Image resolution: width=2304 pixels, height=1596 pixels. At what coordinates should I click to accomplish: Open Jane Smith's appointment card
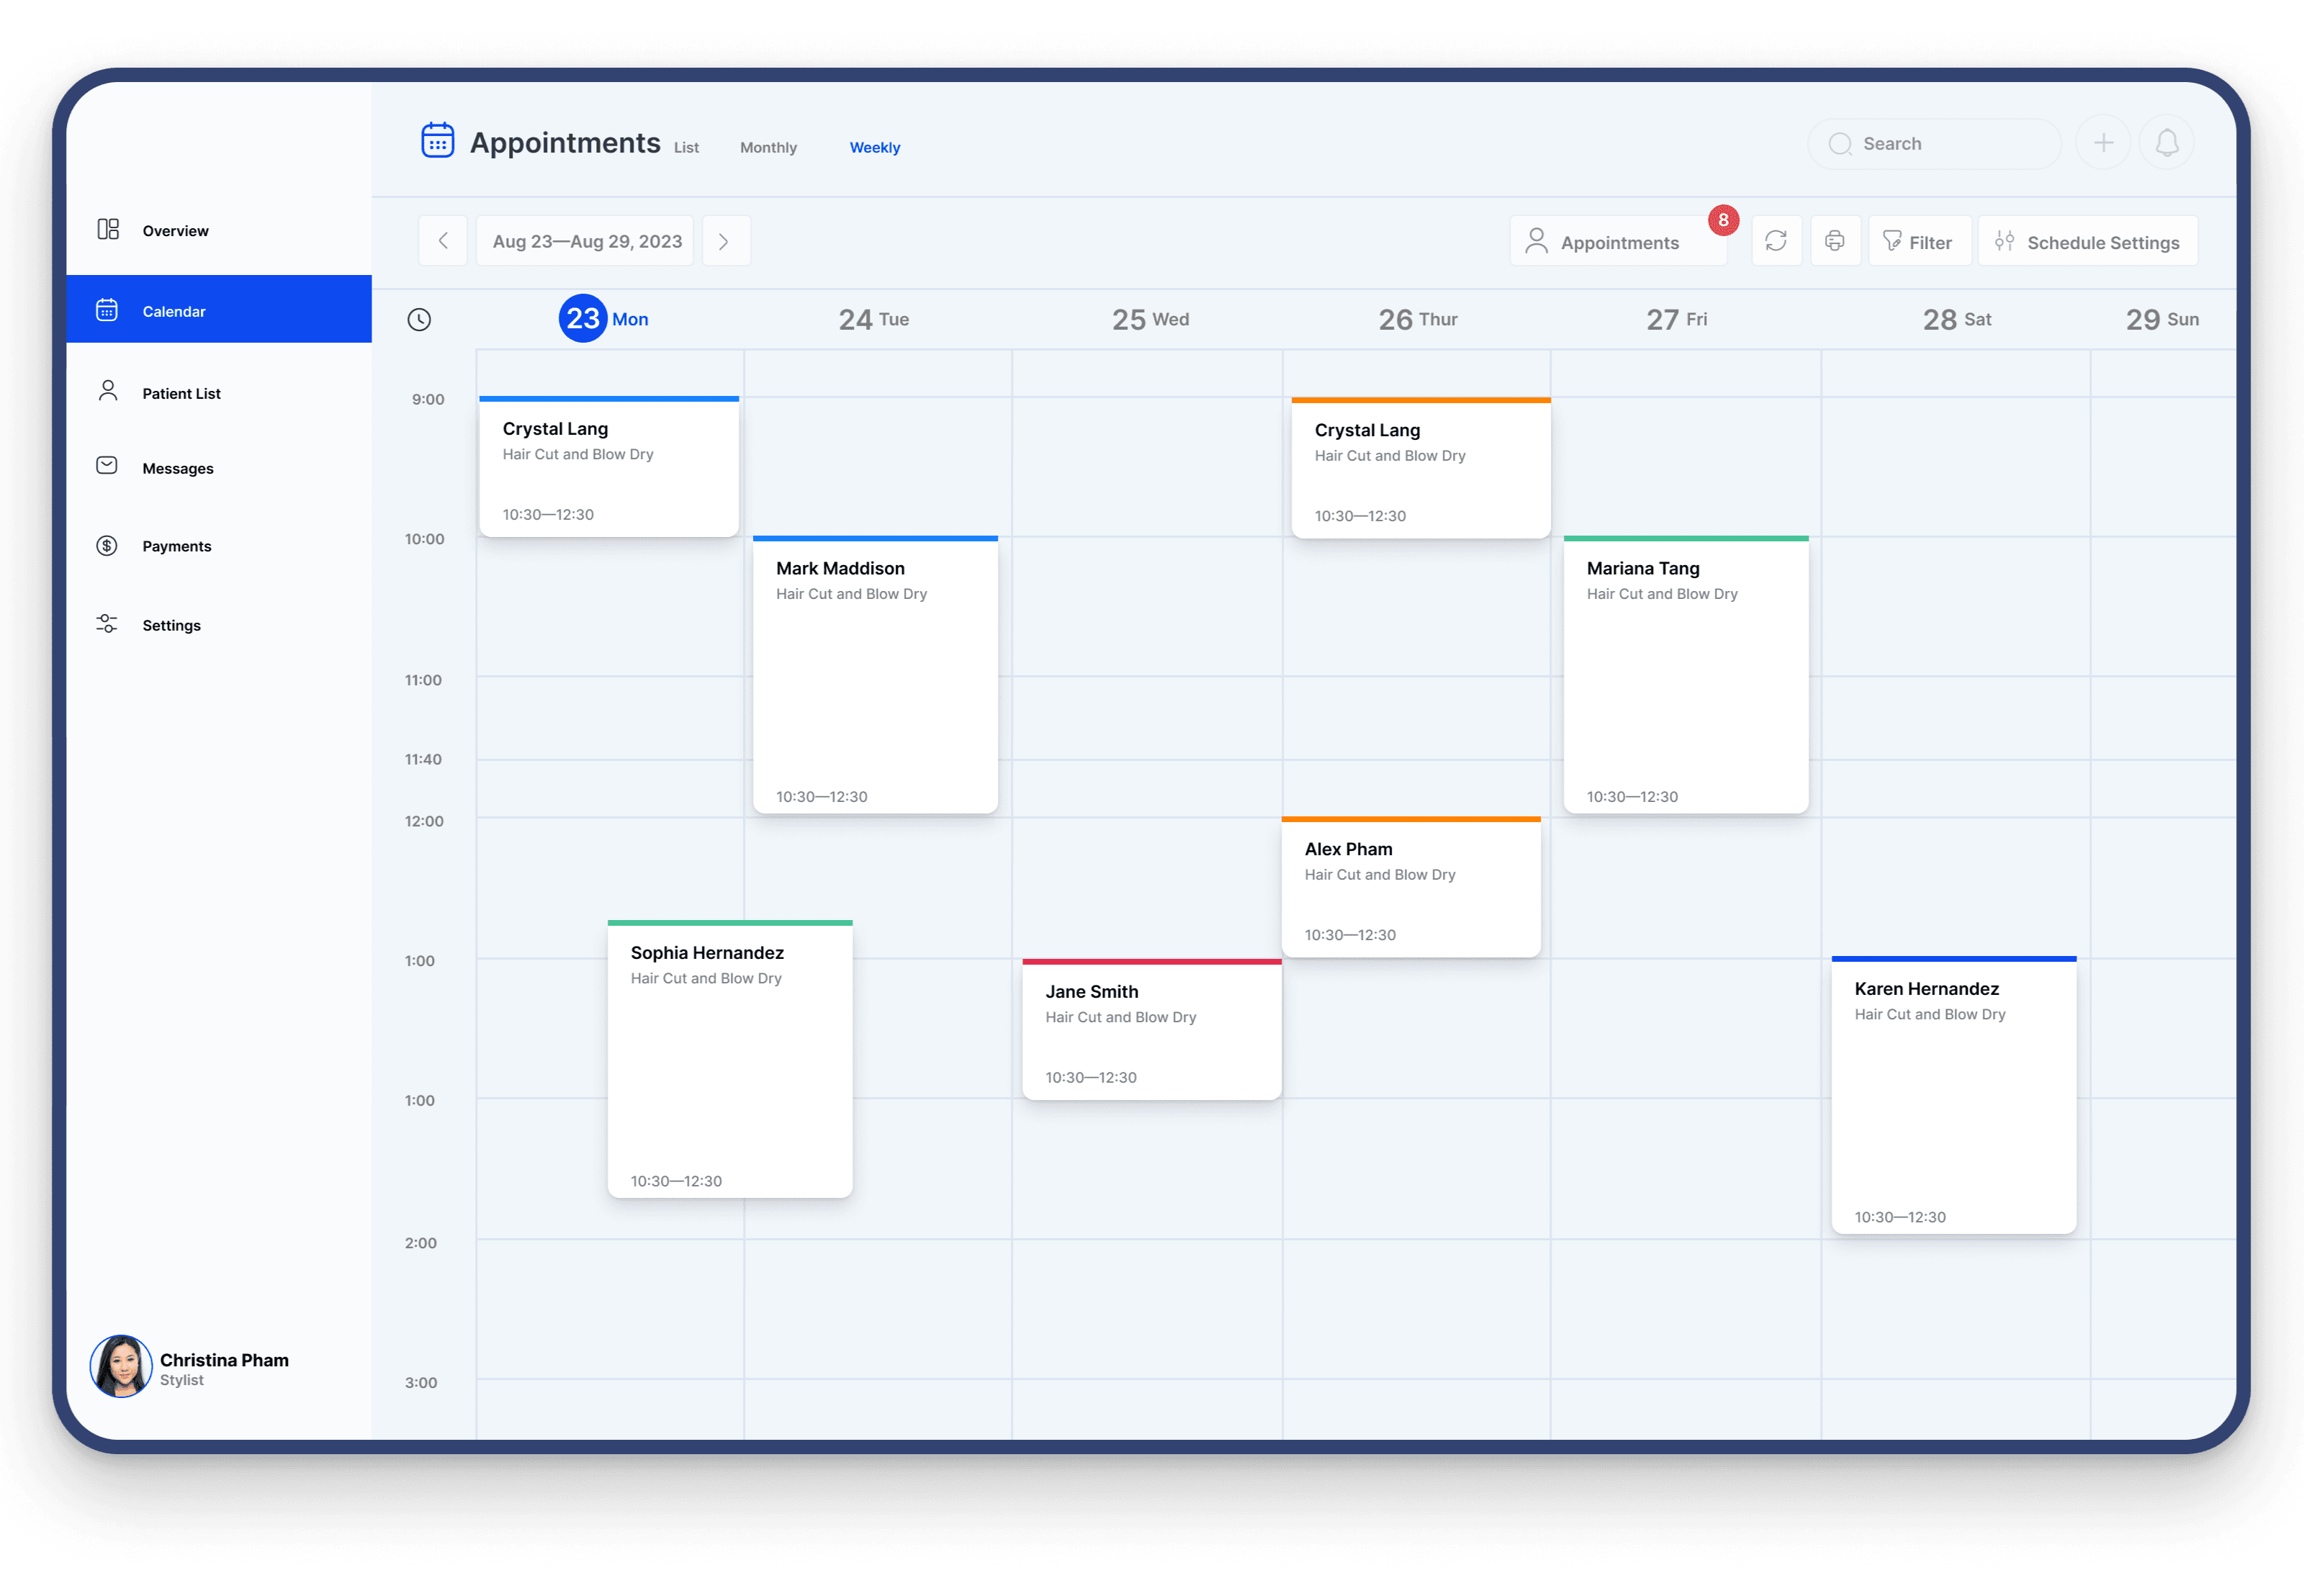click(x=1152, y=1030)
